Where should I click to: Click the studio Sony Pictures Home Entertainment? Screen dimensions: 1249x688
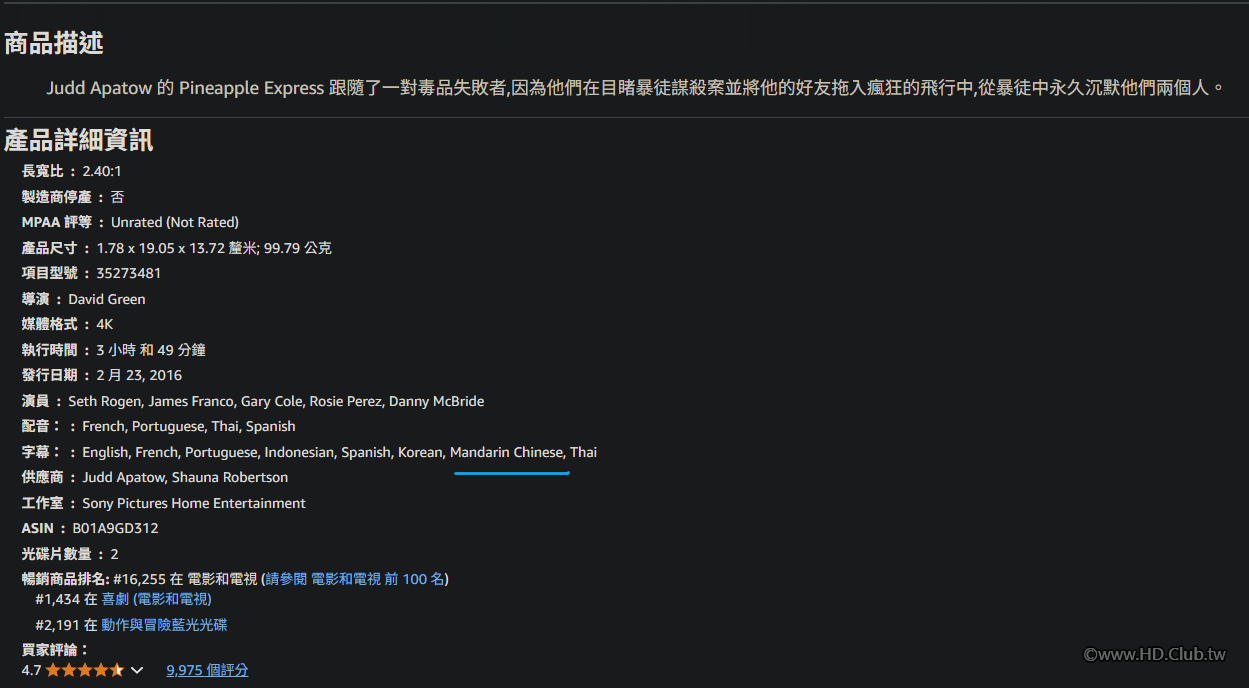(194, 503)
